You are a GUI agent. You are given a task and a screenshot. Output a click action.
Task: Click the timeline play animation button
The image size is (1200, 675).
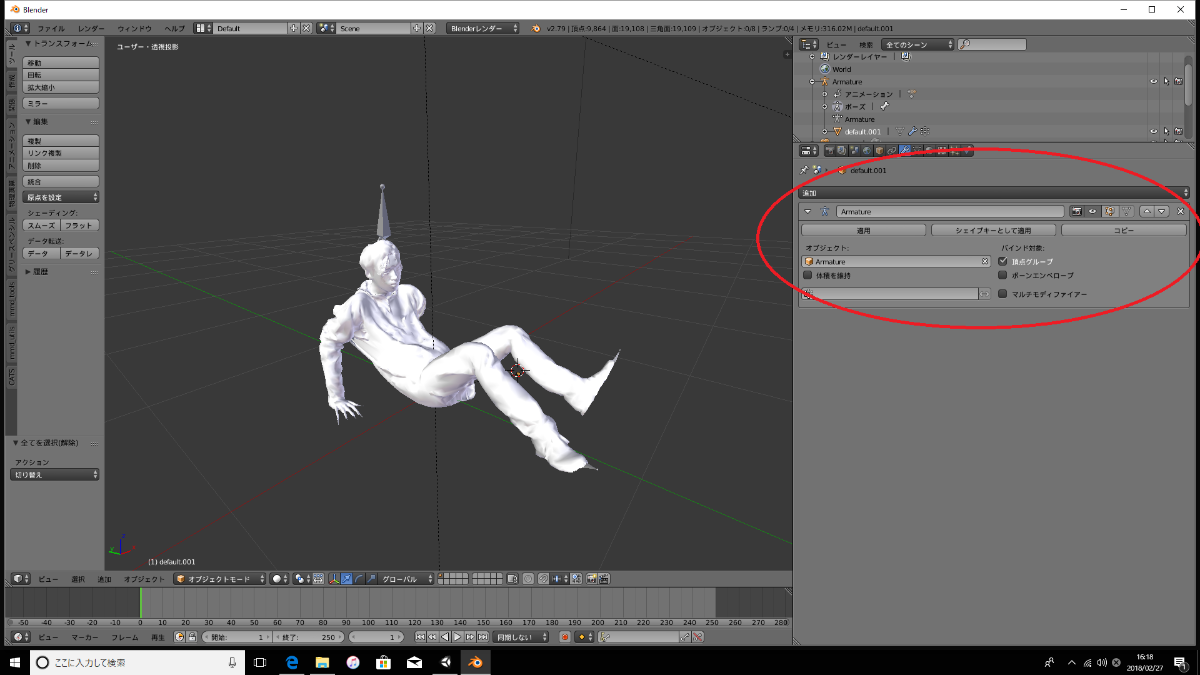pyautogui.click(x=457, y=637)
